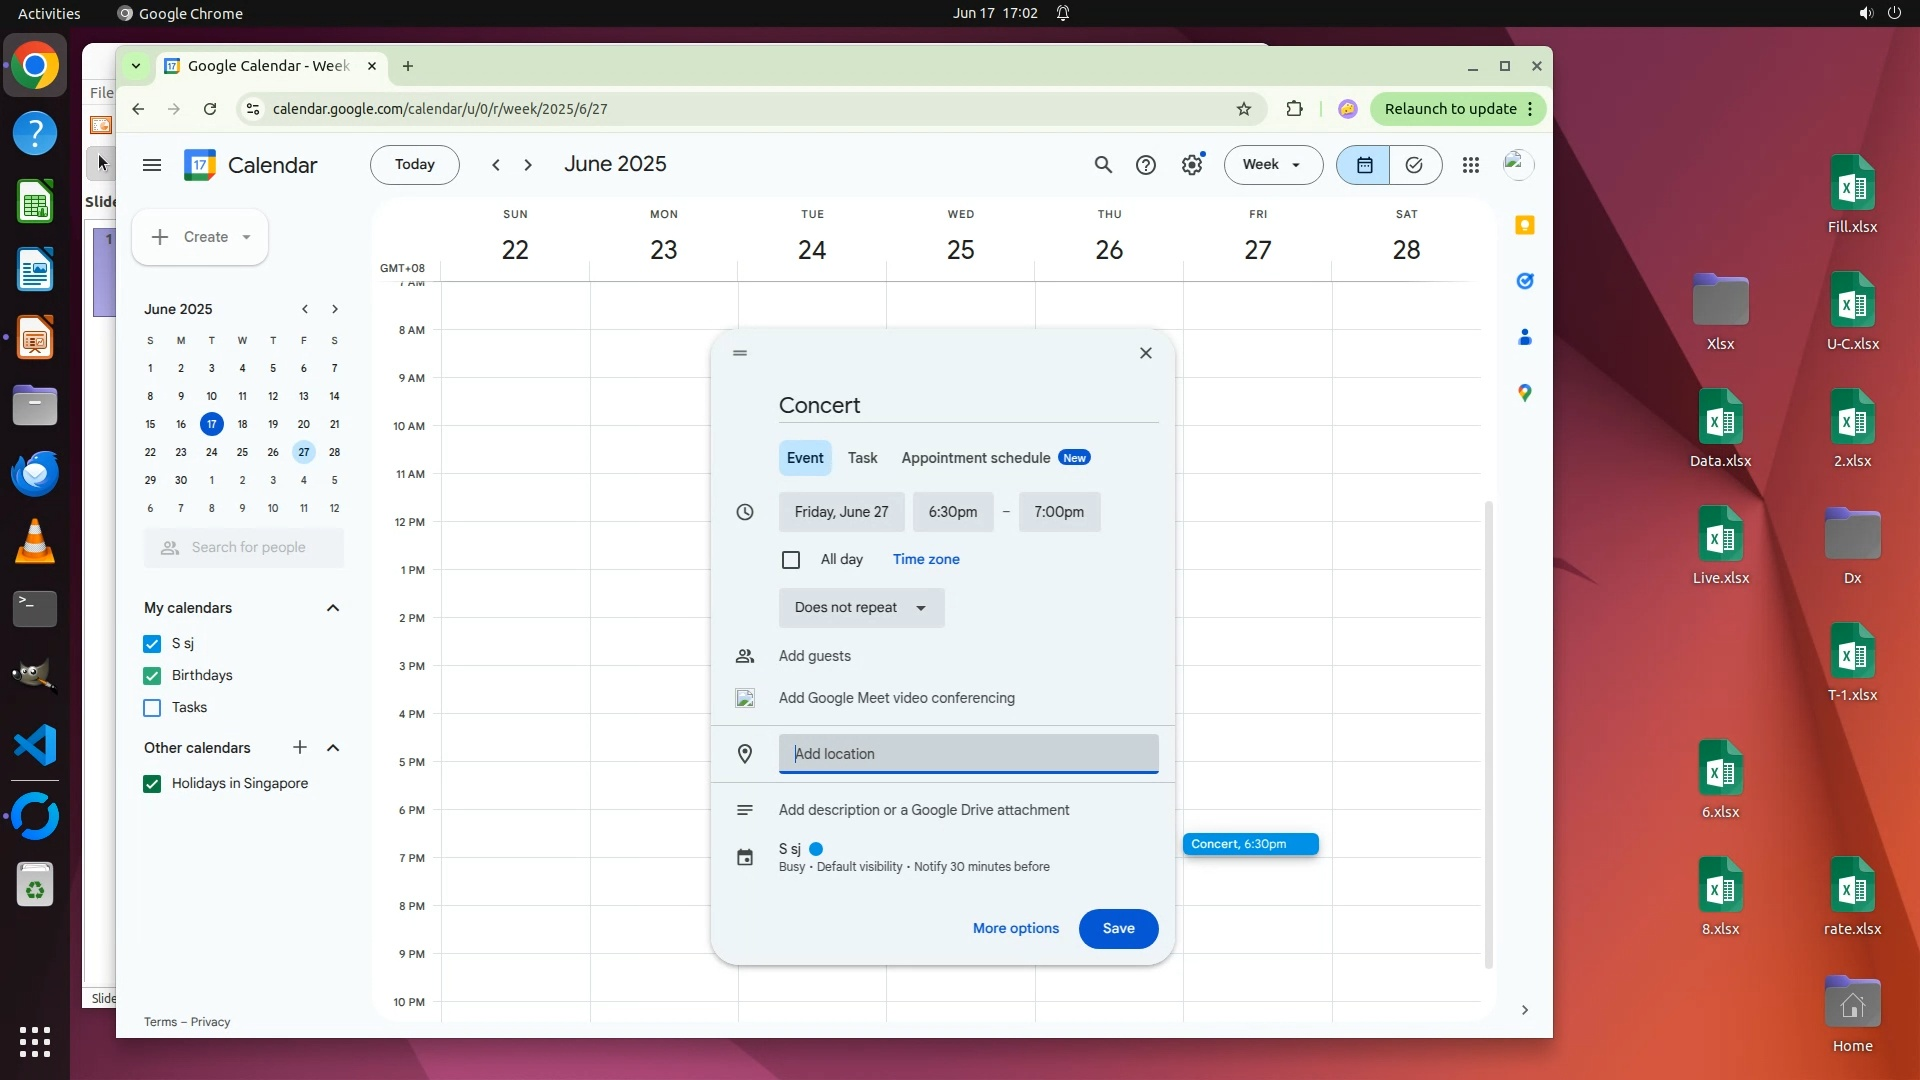The image size is (1920, 1080).
Task: Open Google Maps side panel icon
Action: click(1524, 393)
